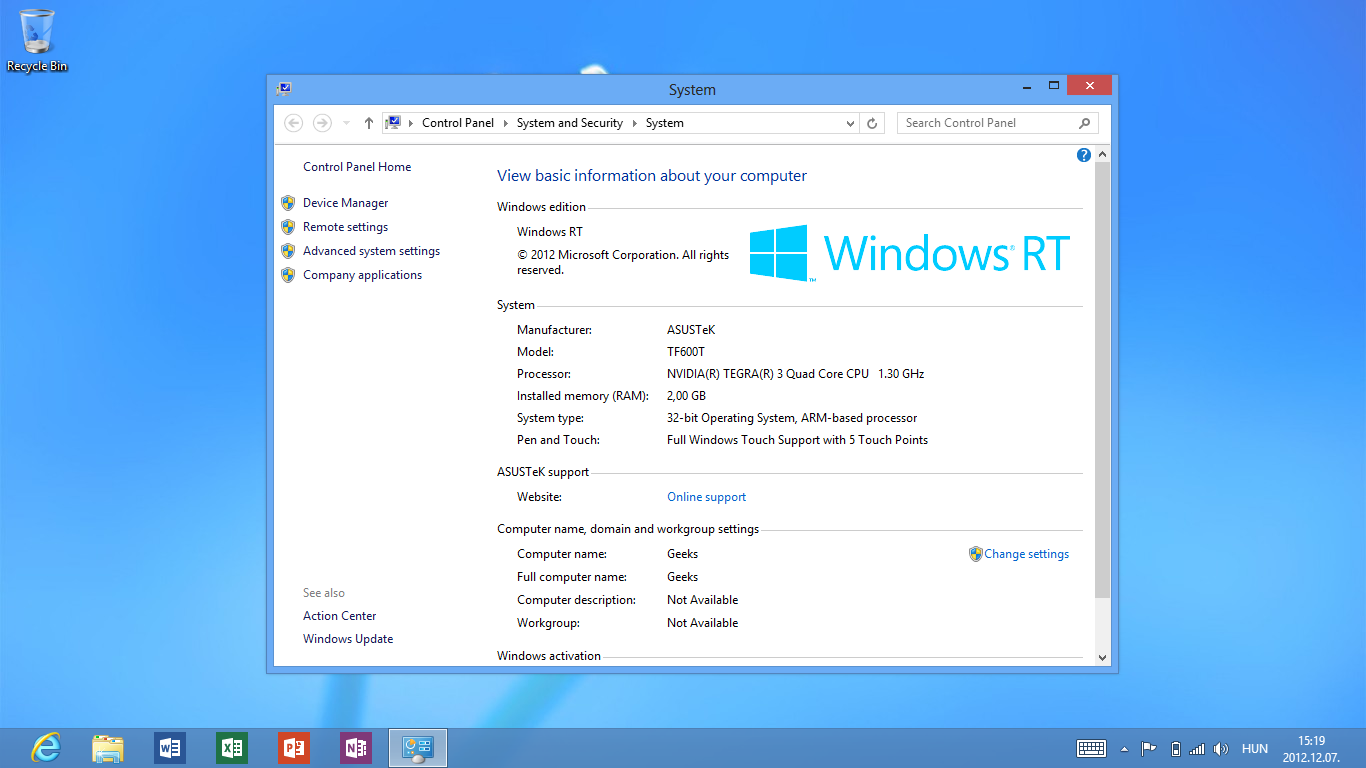Show hidden system tray icons
Image resolution: width=1366 pixels, height=768 pixels.
tap(1124, 748)
